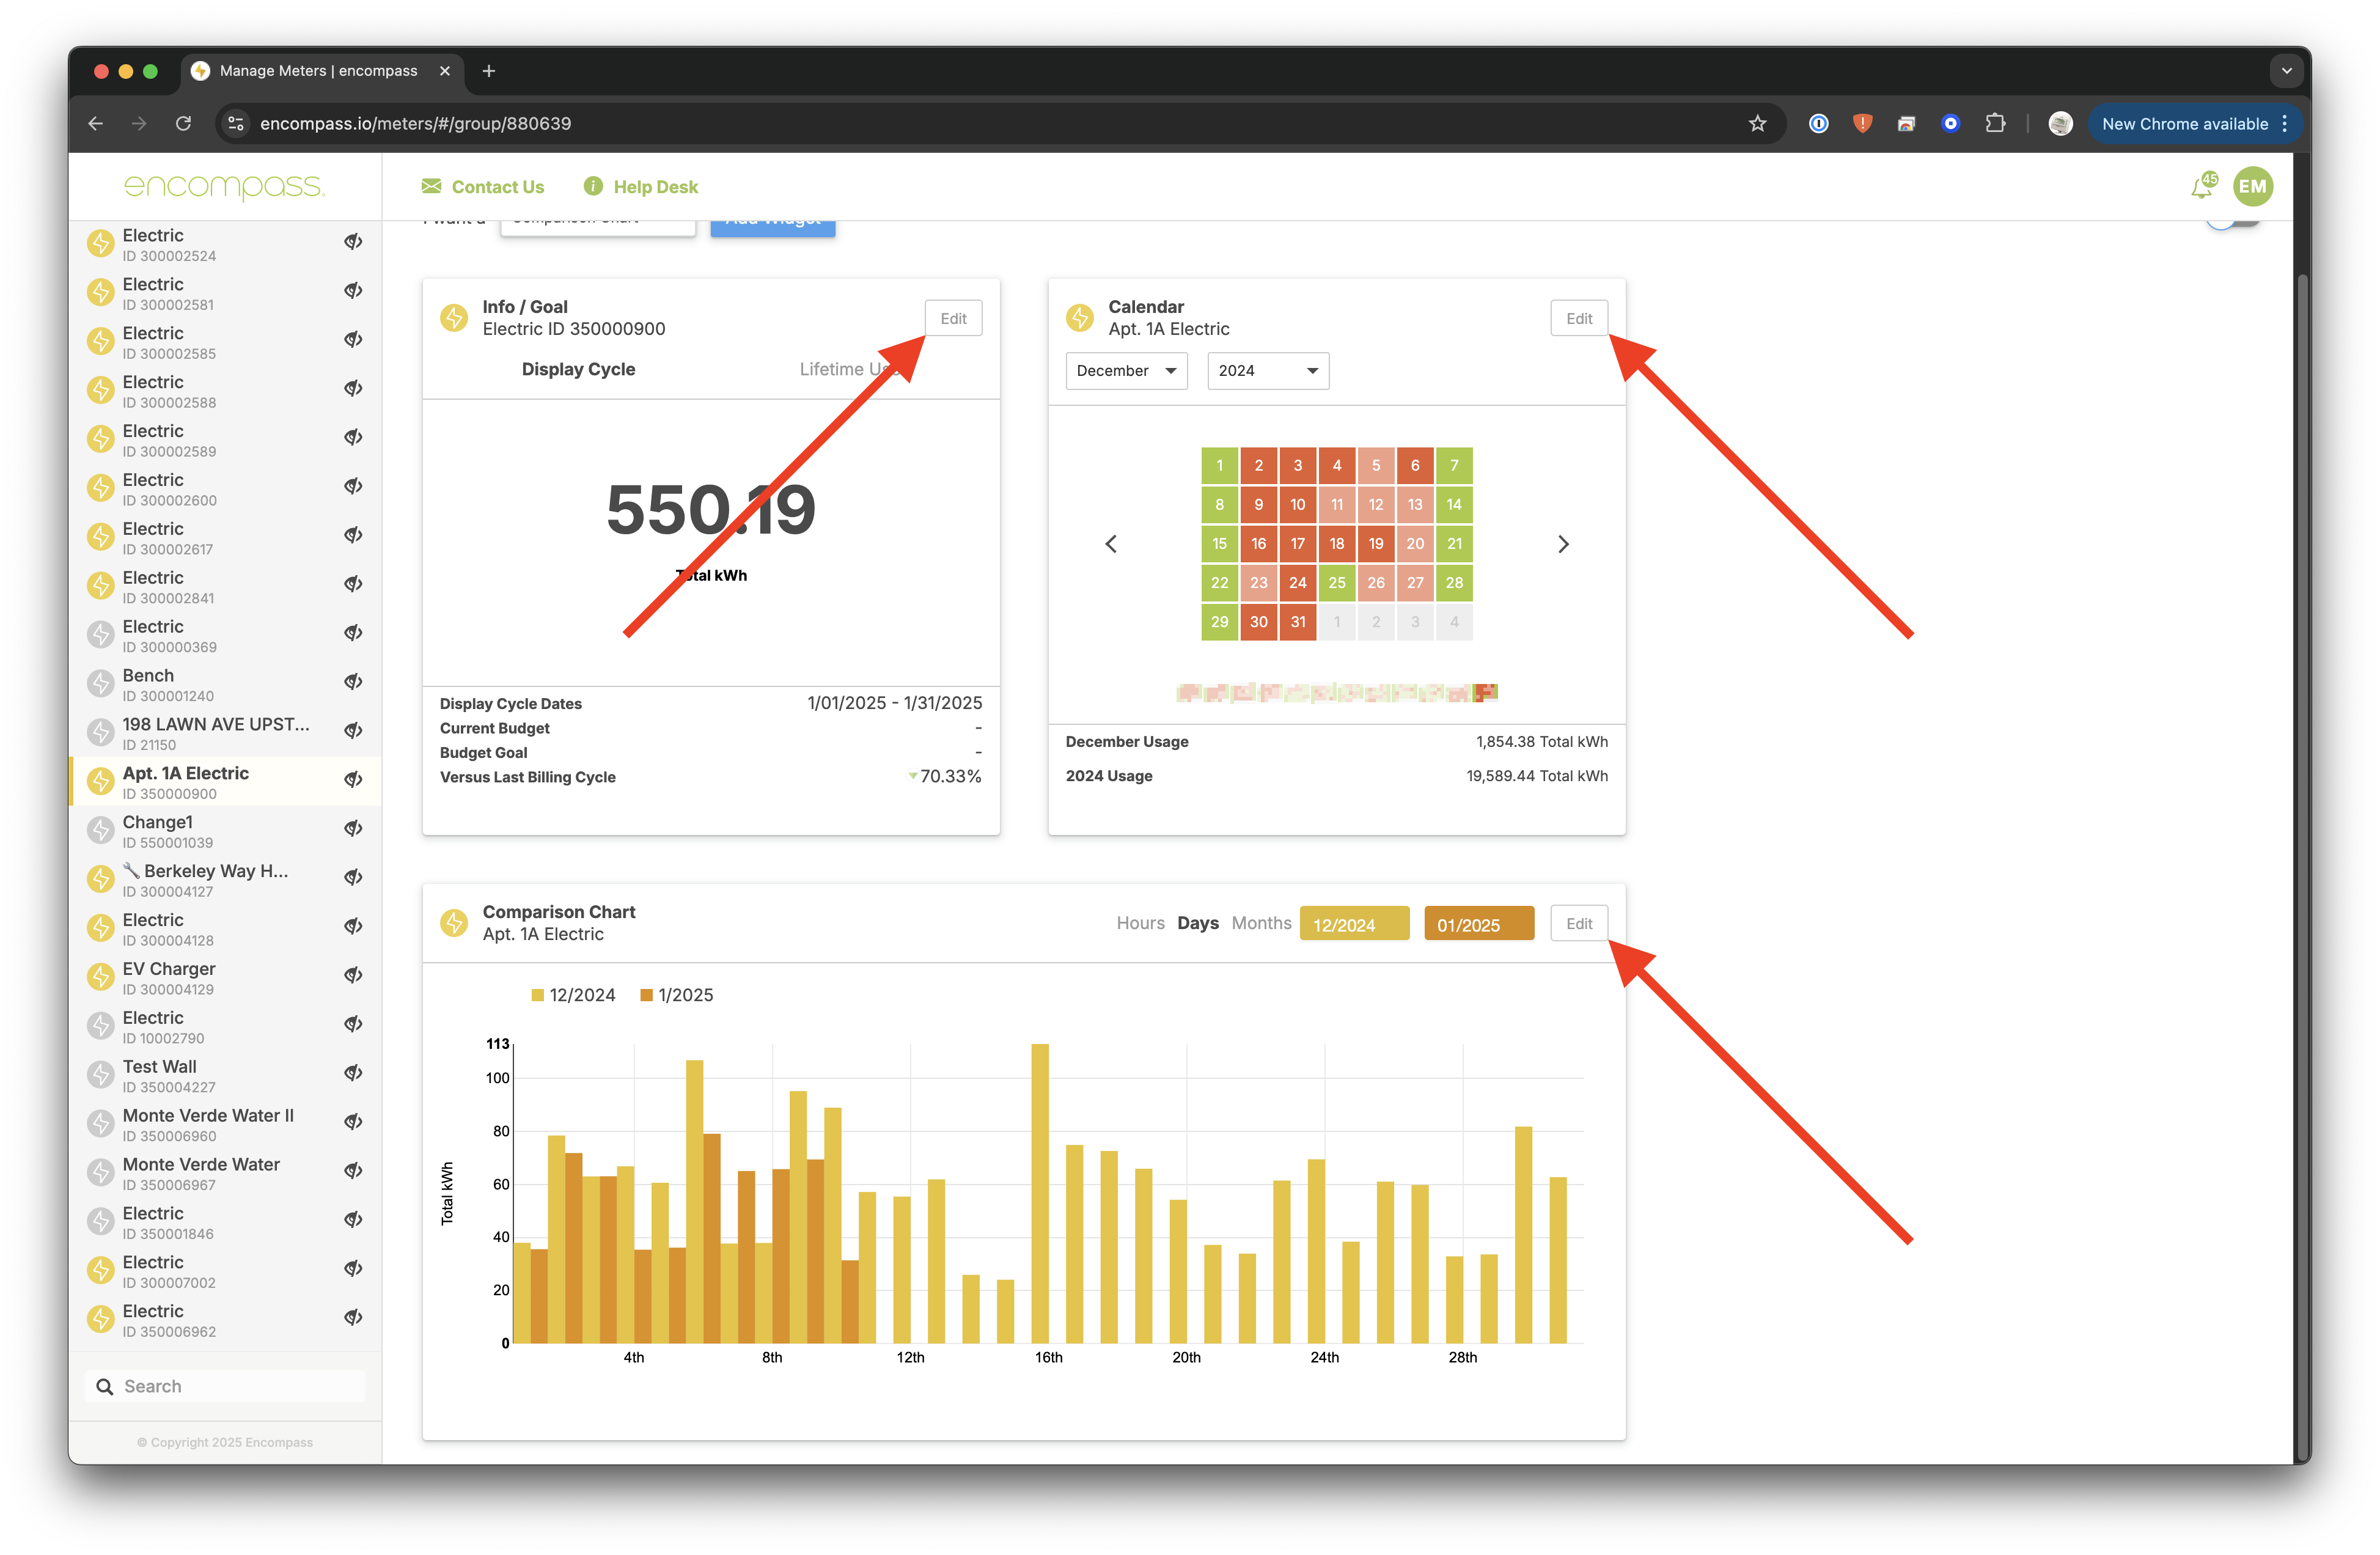Open the 2024 year dropdown

coord(1267,371)
